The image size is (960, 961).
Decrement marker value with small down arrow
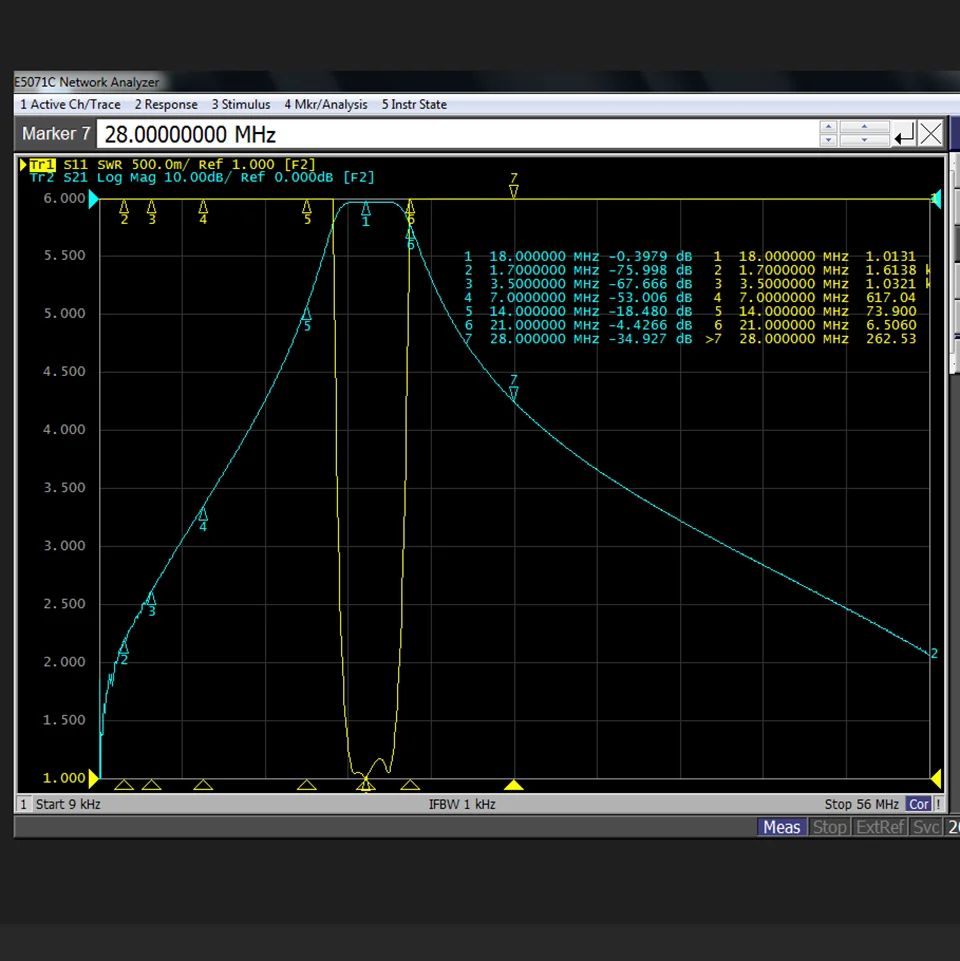coord(828,140)
